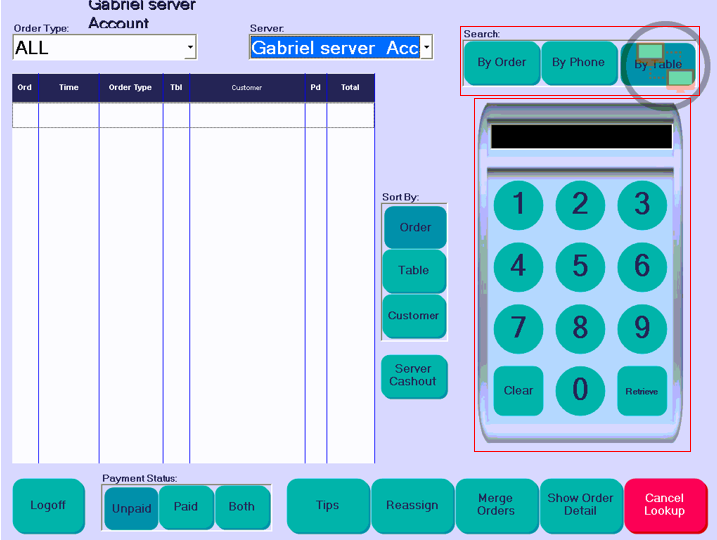
Task: Set payment status to Both
Action: pyautogui.click(x=242, y=507)
